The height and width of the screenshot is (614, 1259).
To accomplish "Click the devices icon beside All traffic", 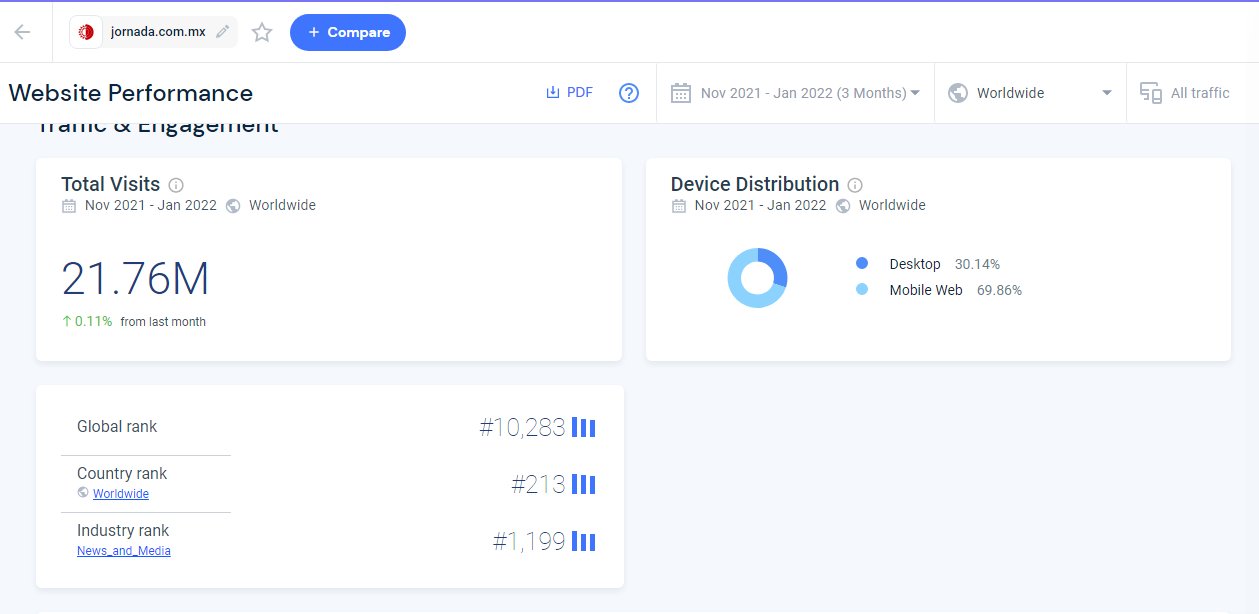I will tap(1150, 93).
